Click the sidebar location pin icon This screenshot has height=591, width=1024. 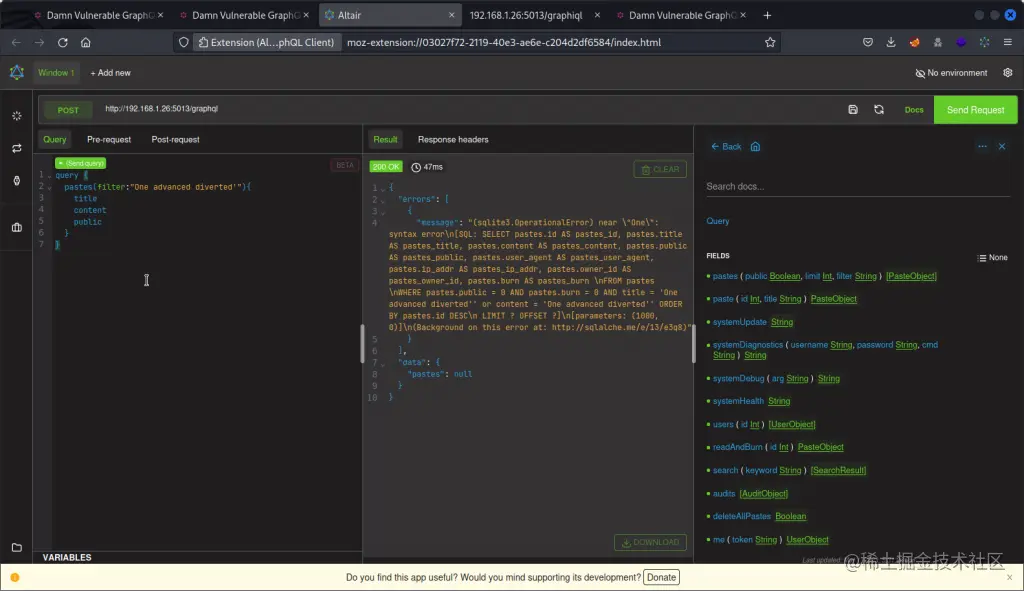[x=17, y=181]
